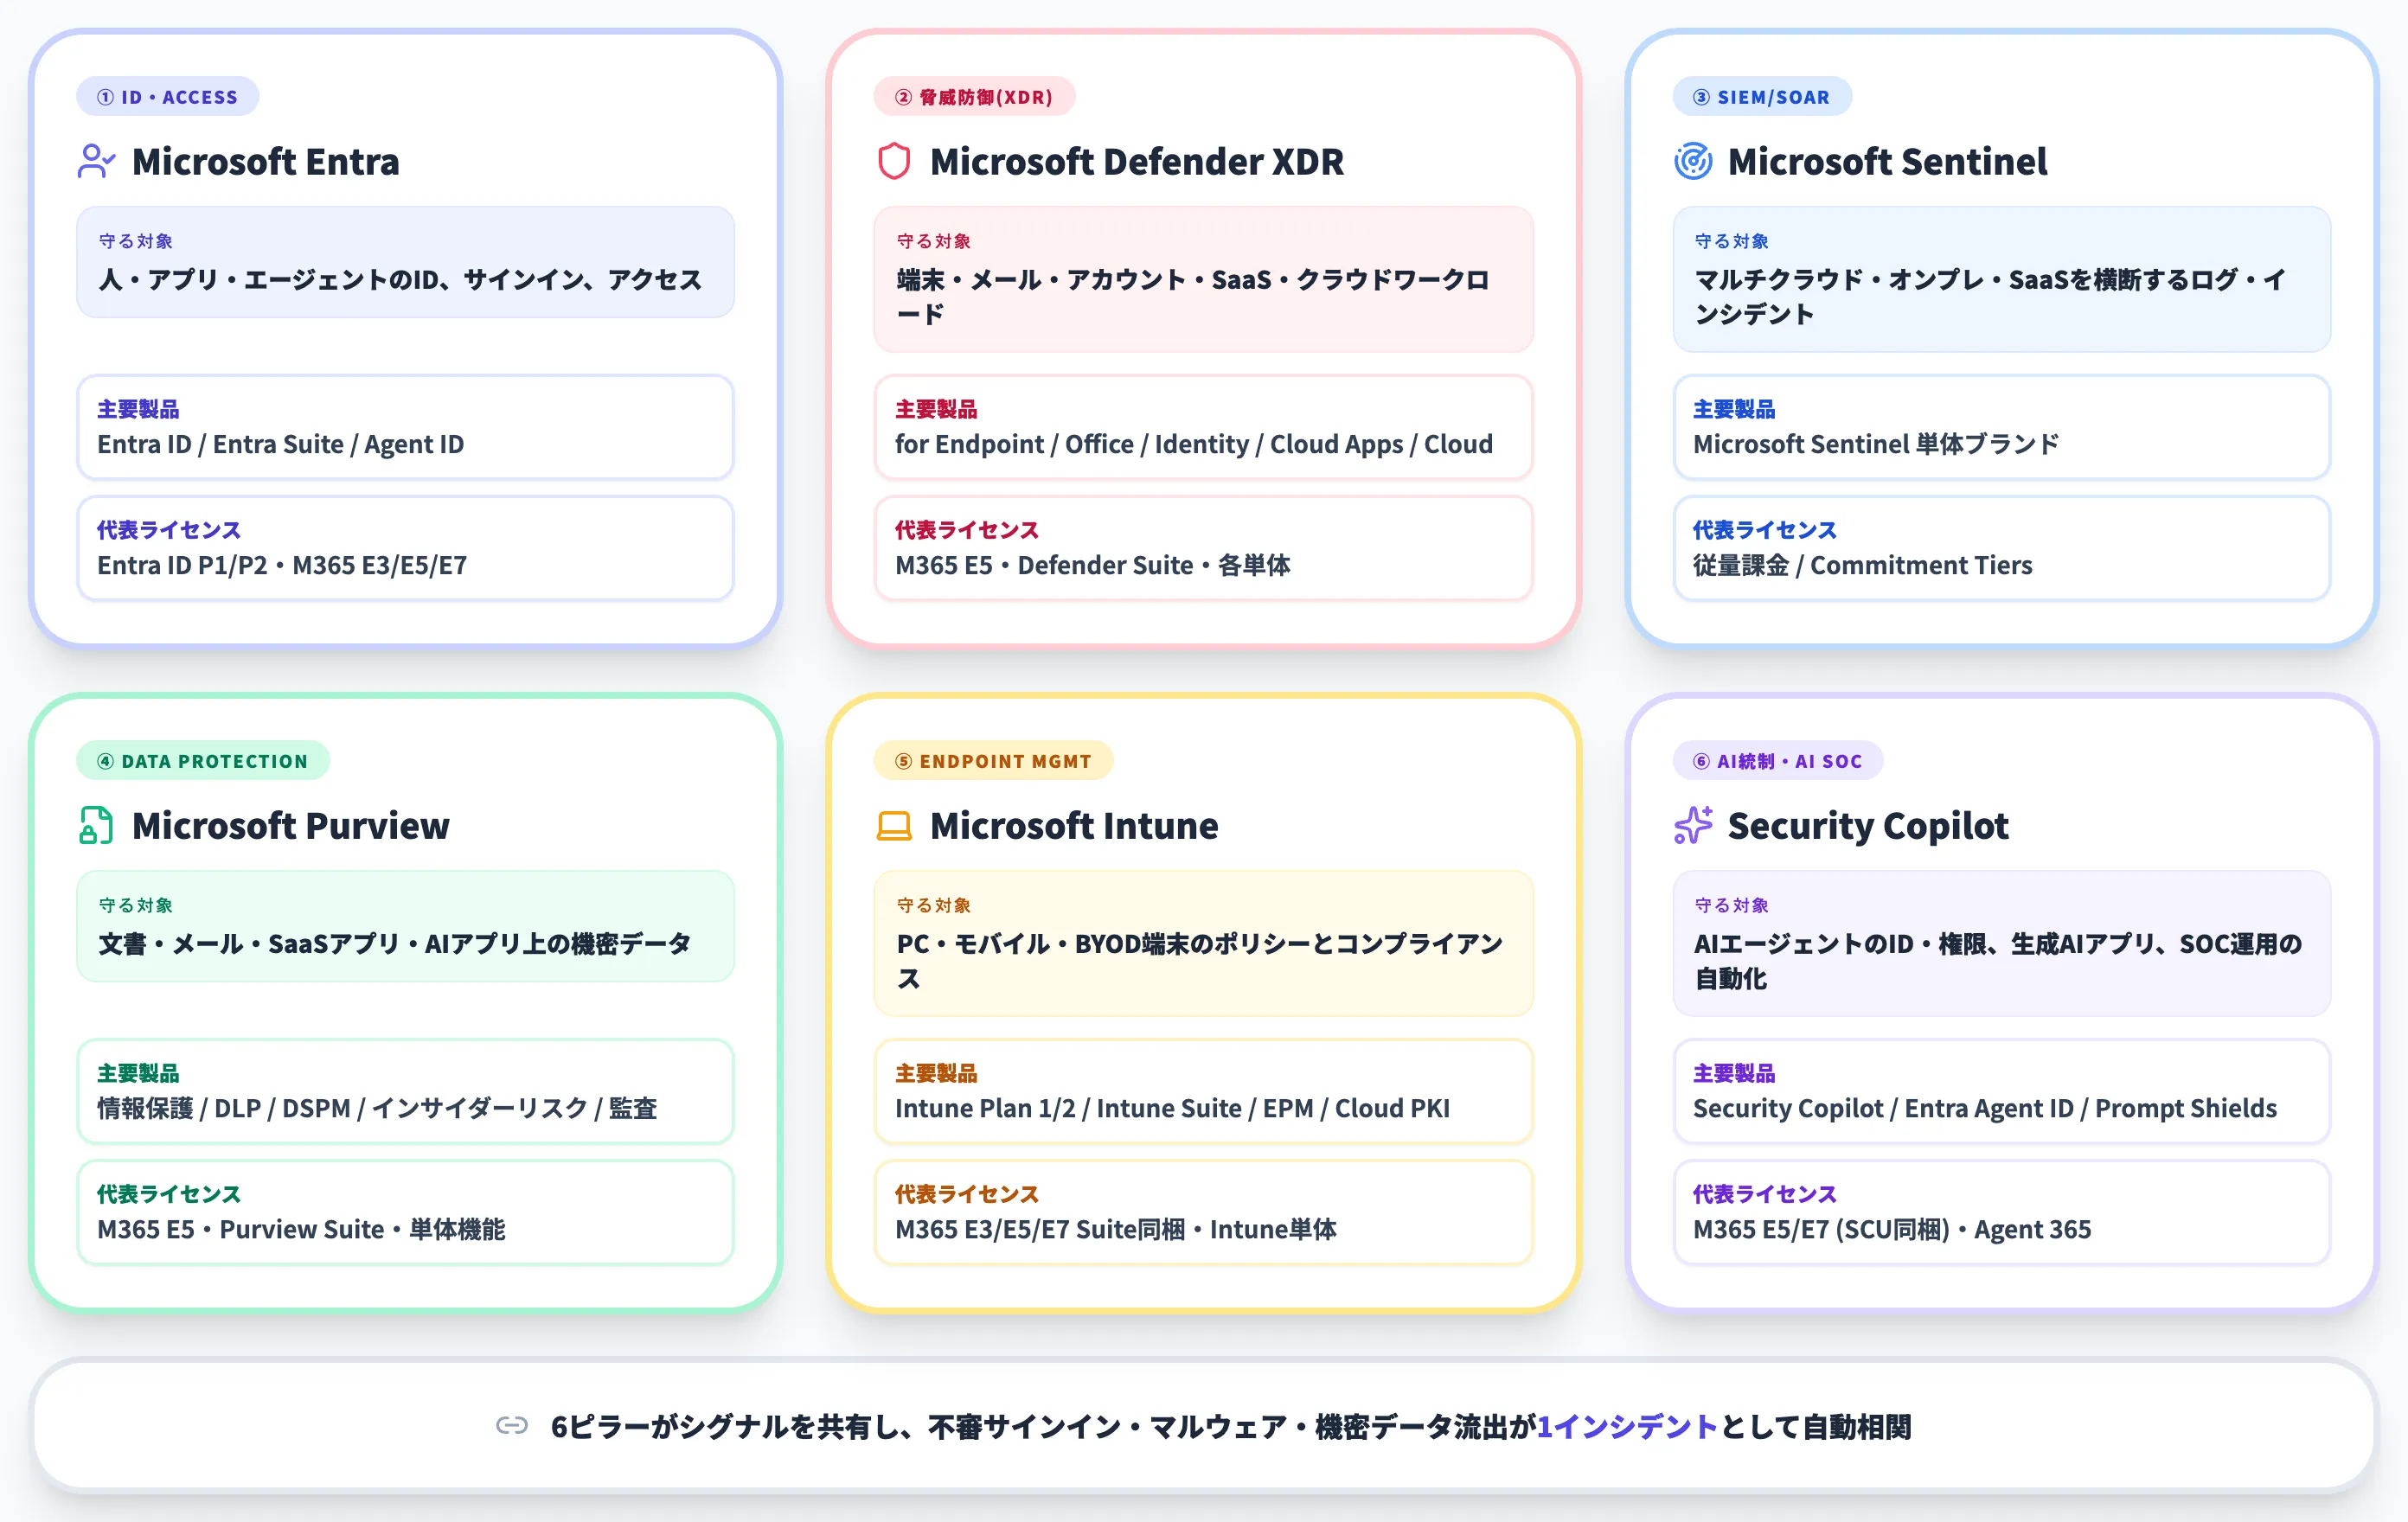Click 'M365 E3/E5/E7 Suite同梱・Intune単体' text

(1115, 1229)
